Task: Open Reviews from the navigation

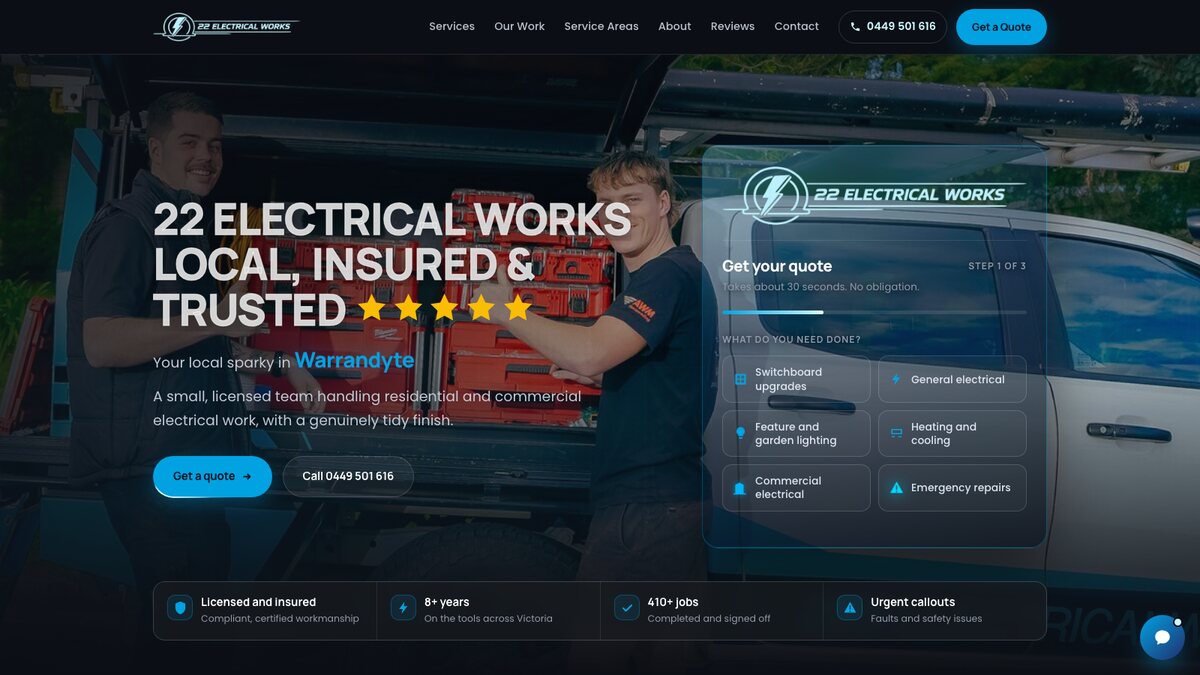Action: coord(732,27)
